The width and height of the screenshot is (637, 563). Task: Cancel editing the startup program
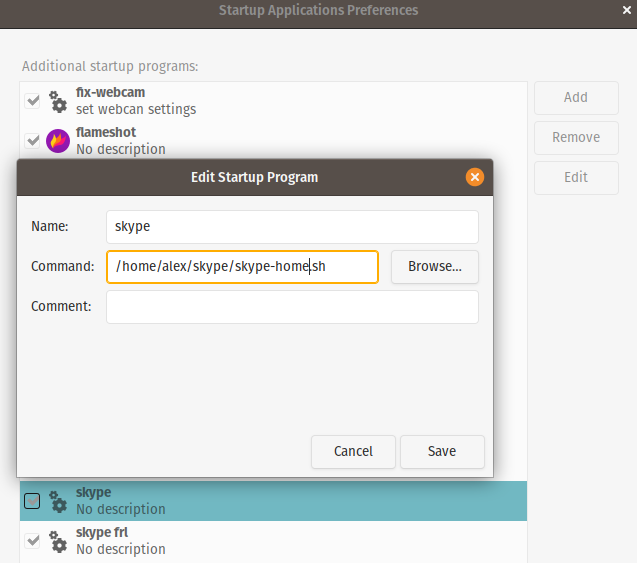(353, 452)
